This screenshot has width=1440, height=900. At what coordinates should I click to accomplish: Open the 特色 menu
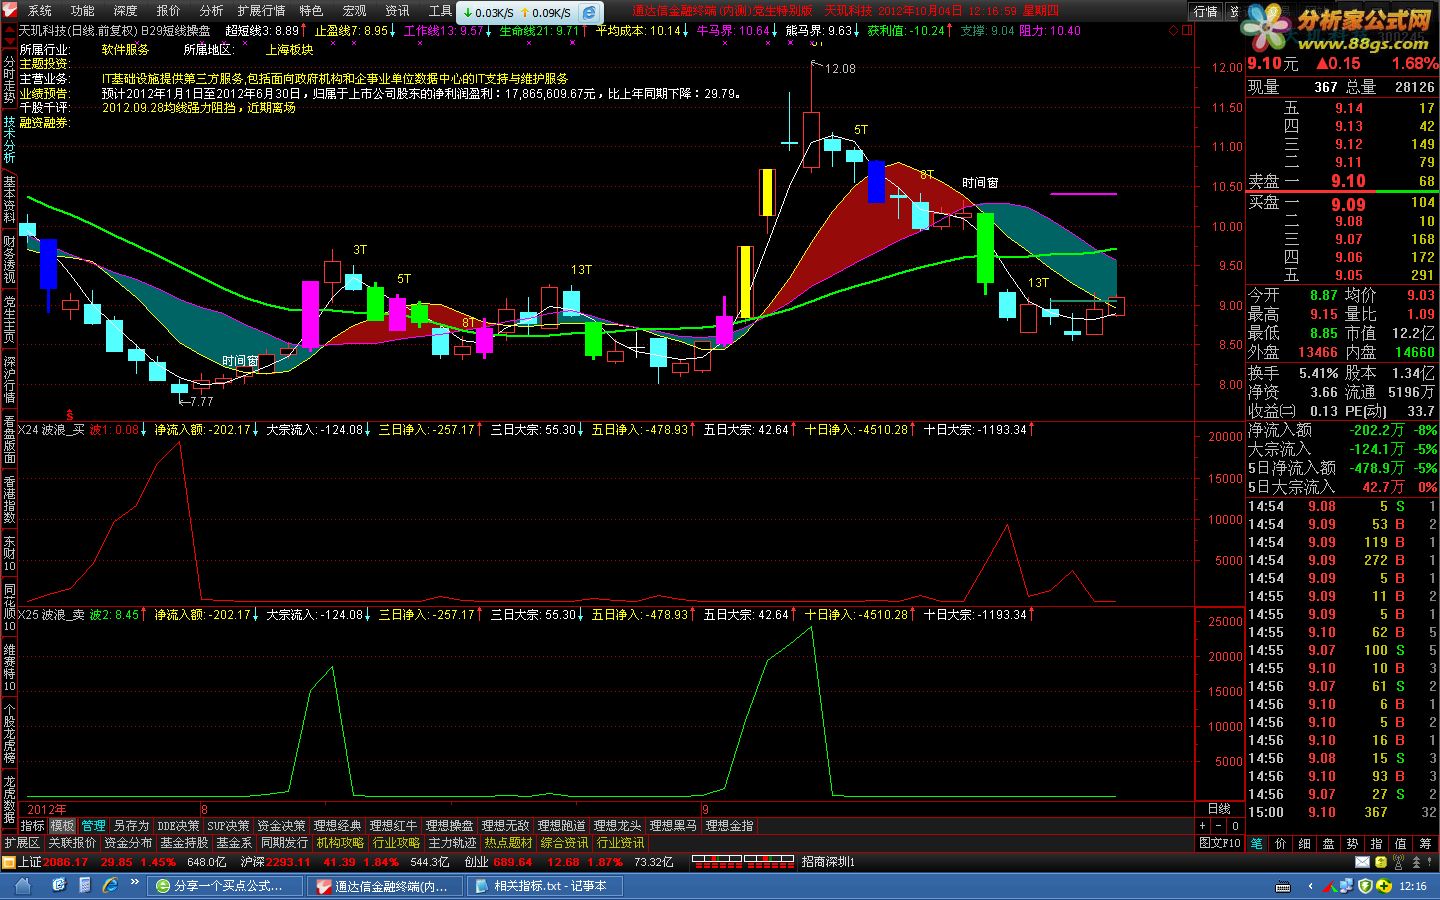pyautogui.click(x=312, y=11)
